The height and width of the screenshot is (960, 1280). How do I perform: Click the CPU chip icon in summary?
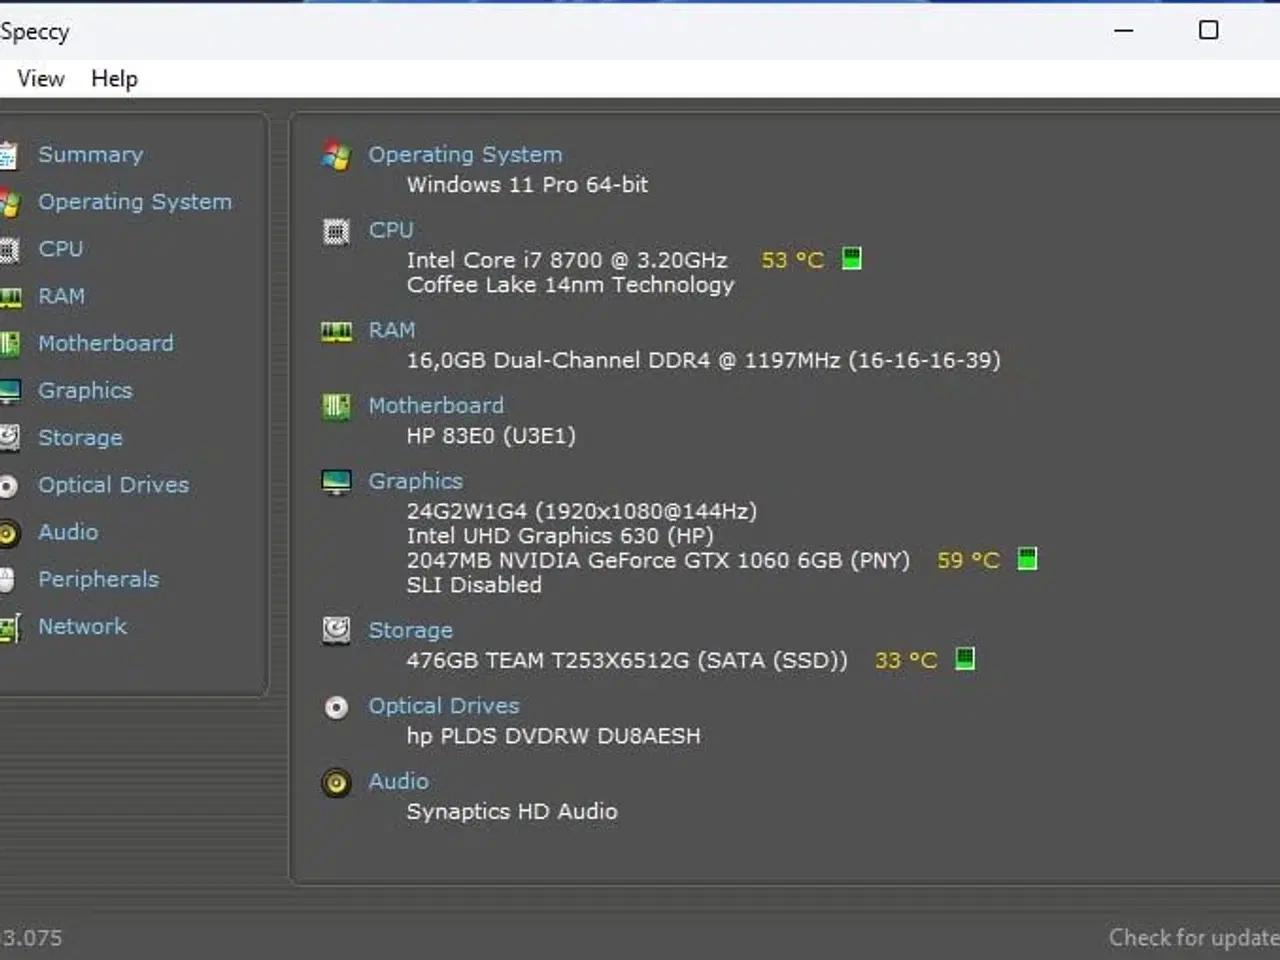pyautogui.click(x=336, y=232)
